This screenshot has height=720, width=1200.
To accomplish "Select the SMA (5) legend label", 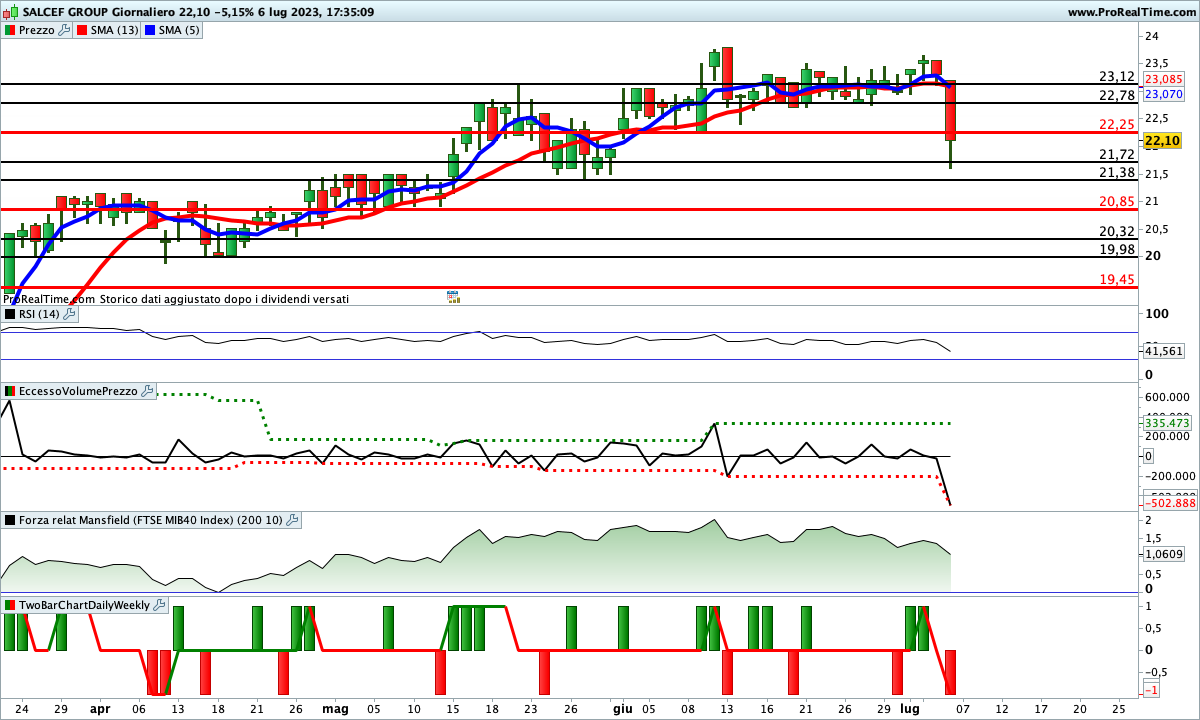I will [x=179, y=30].
